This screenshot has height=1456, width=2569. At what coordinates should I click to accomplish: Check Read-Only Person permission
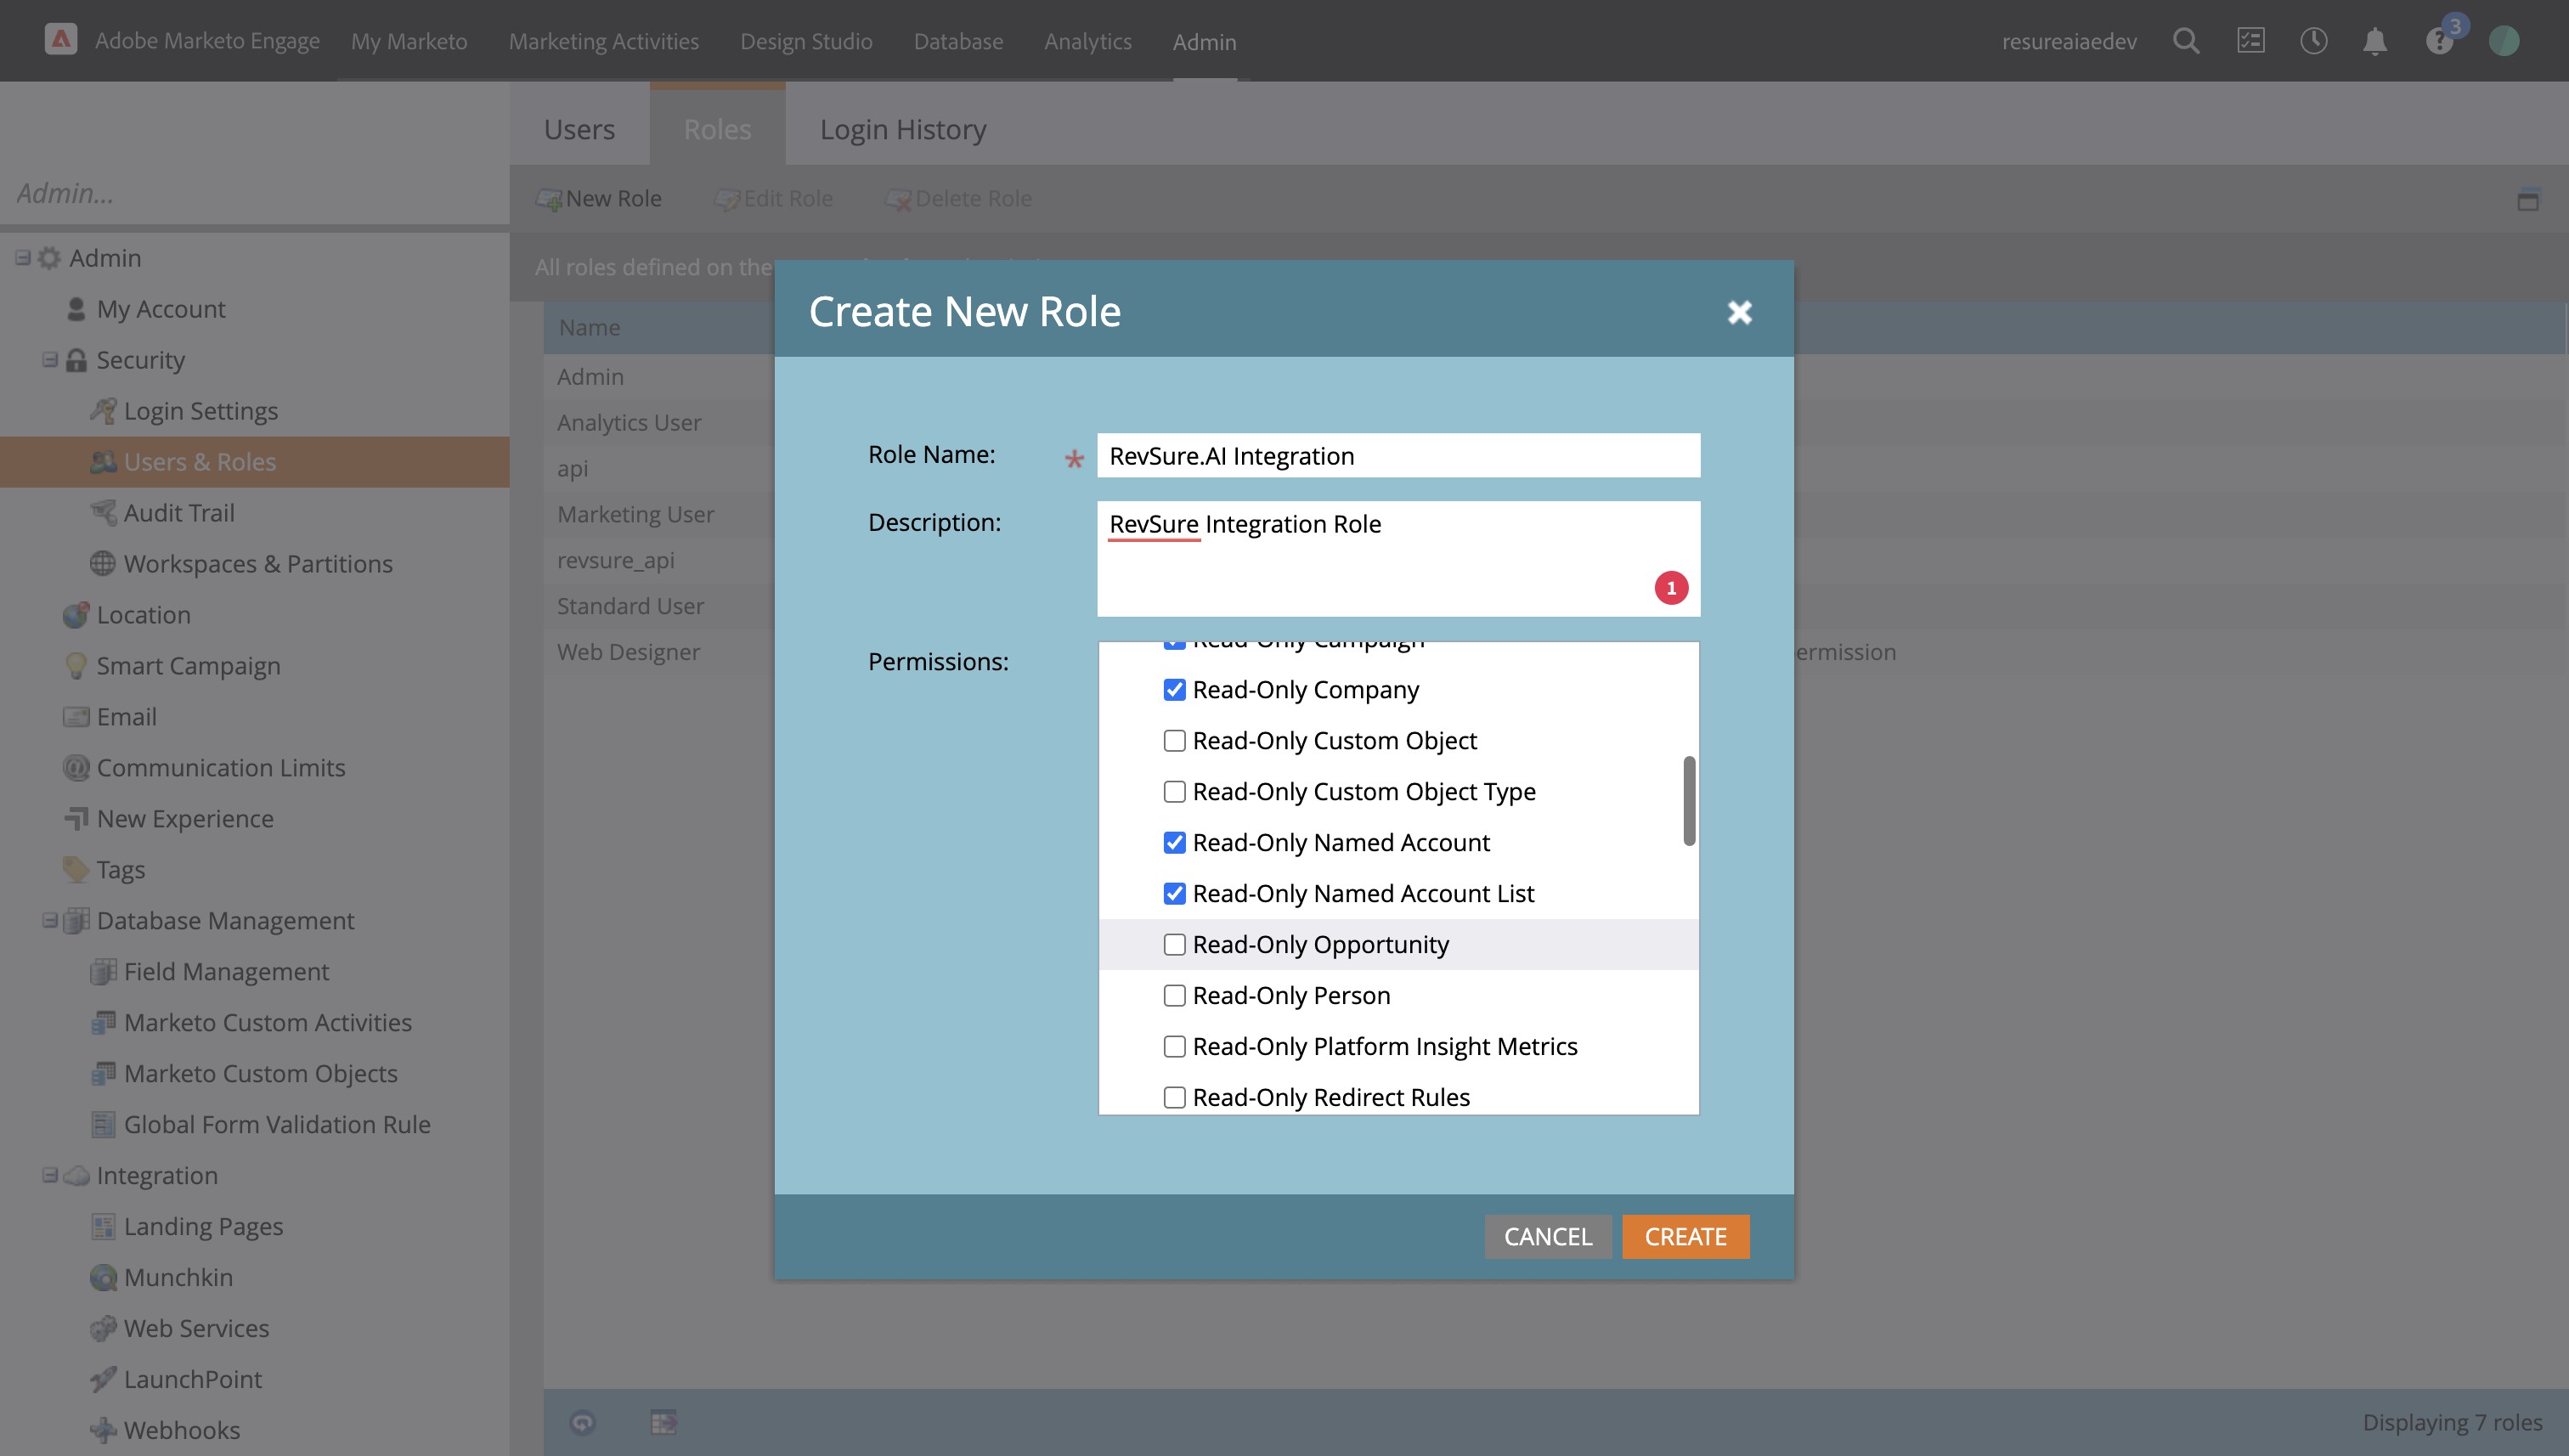[x=1174, y=995]
